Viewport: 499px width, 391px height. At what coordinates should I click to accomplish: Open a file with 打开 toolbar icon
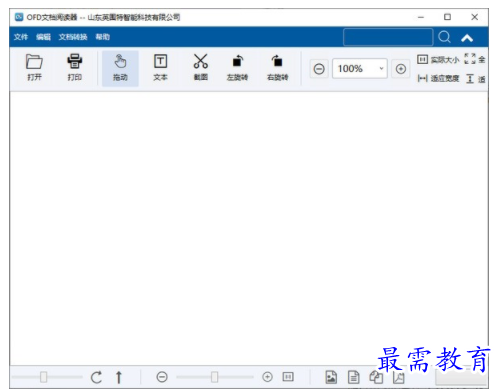34,68
